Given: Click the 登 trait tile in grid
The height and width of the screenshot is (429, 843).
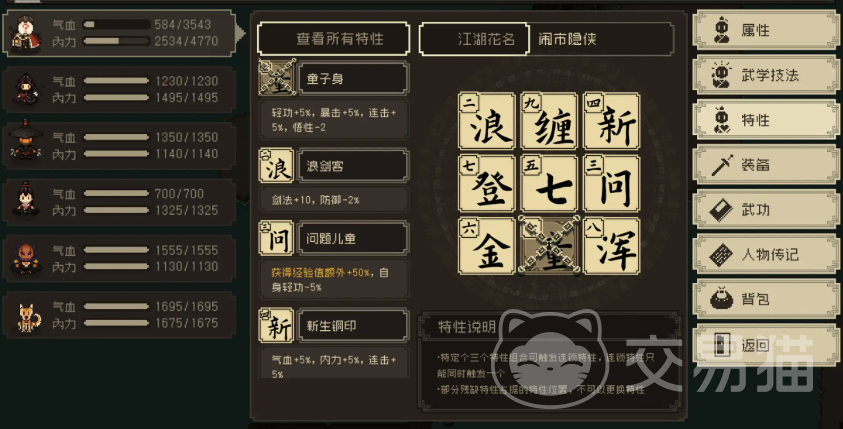Looking at the screenshot, I should (x=487, y=183).
